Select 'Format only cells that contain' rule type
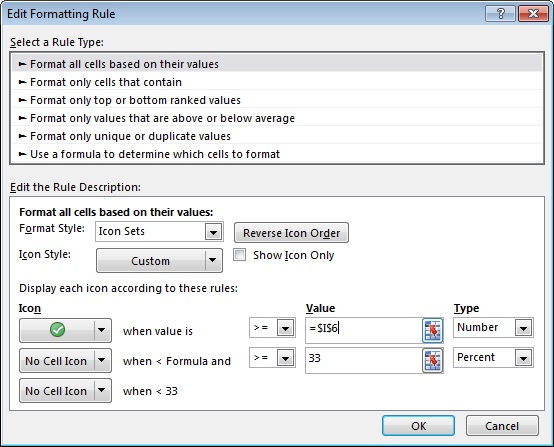The width and height of the screenshot is (554, 447). coord(277,82)
